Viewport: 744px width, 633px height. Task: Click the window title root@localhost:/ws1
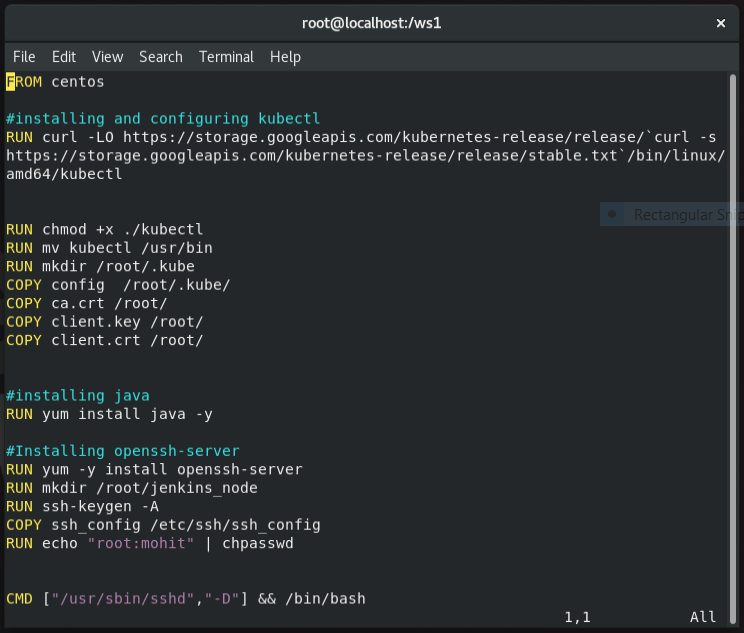click(372, 23)
